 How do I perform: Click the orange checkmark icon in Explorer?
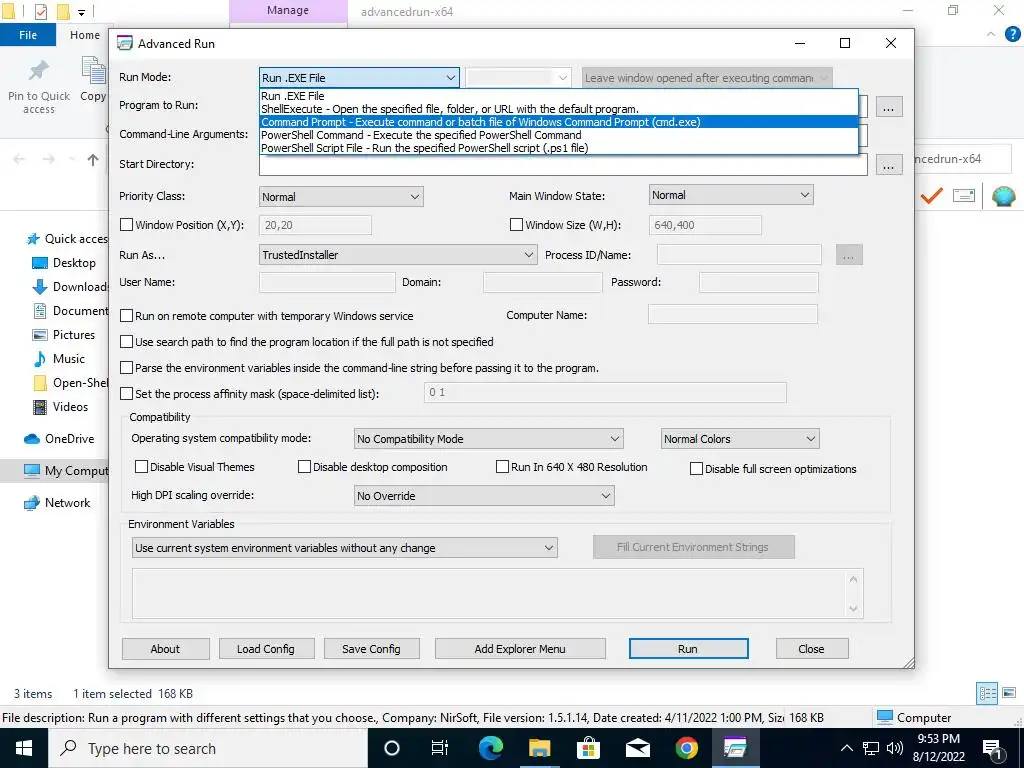(931, 195)
